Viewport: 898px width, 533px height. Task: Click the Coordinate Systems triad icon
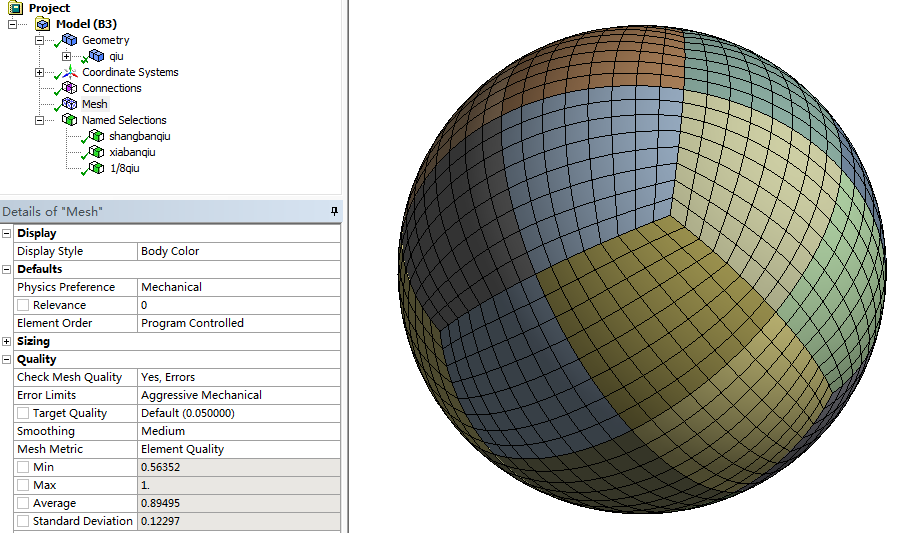(x=69, y=72)
